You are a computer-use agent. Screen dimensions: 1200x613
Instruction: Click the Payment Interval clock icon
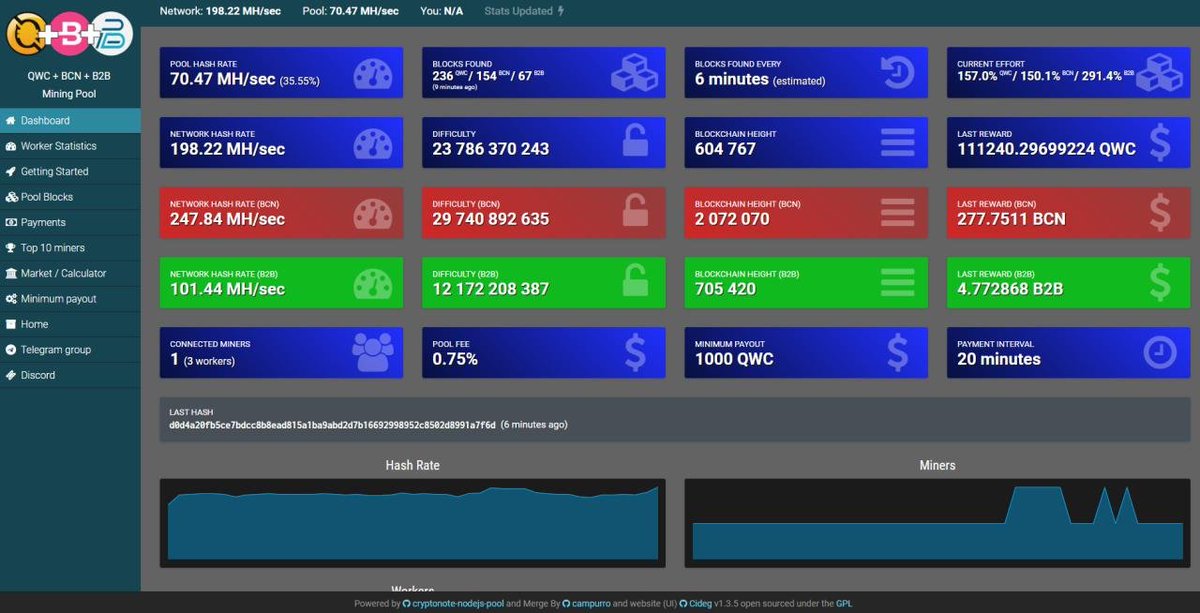1160,353
